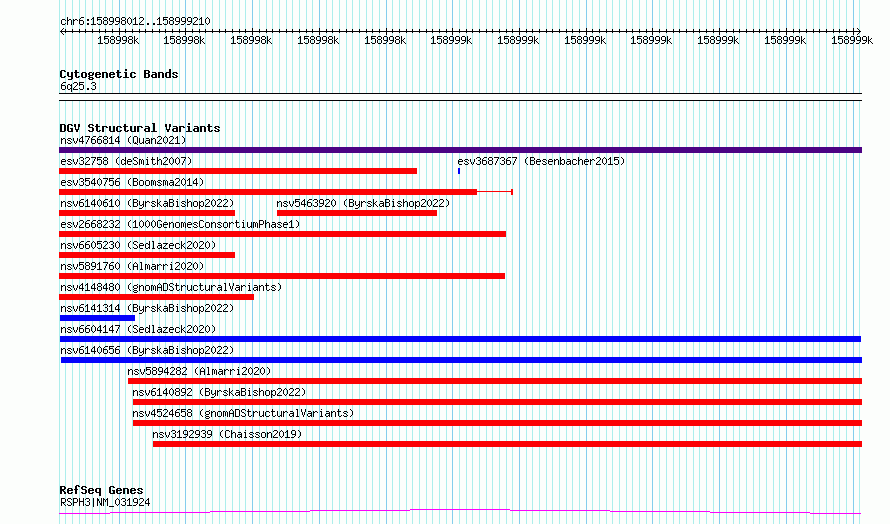Click the red nsv3192939 variant bar

click(507, 444)
